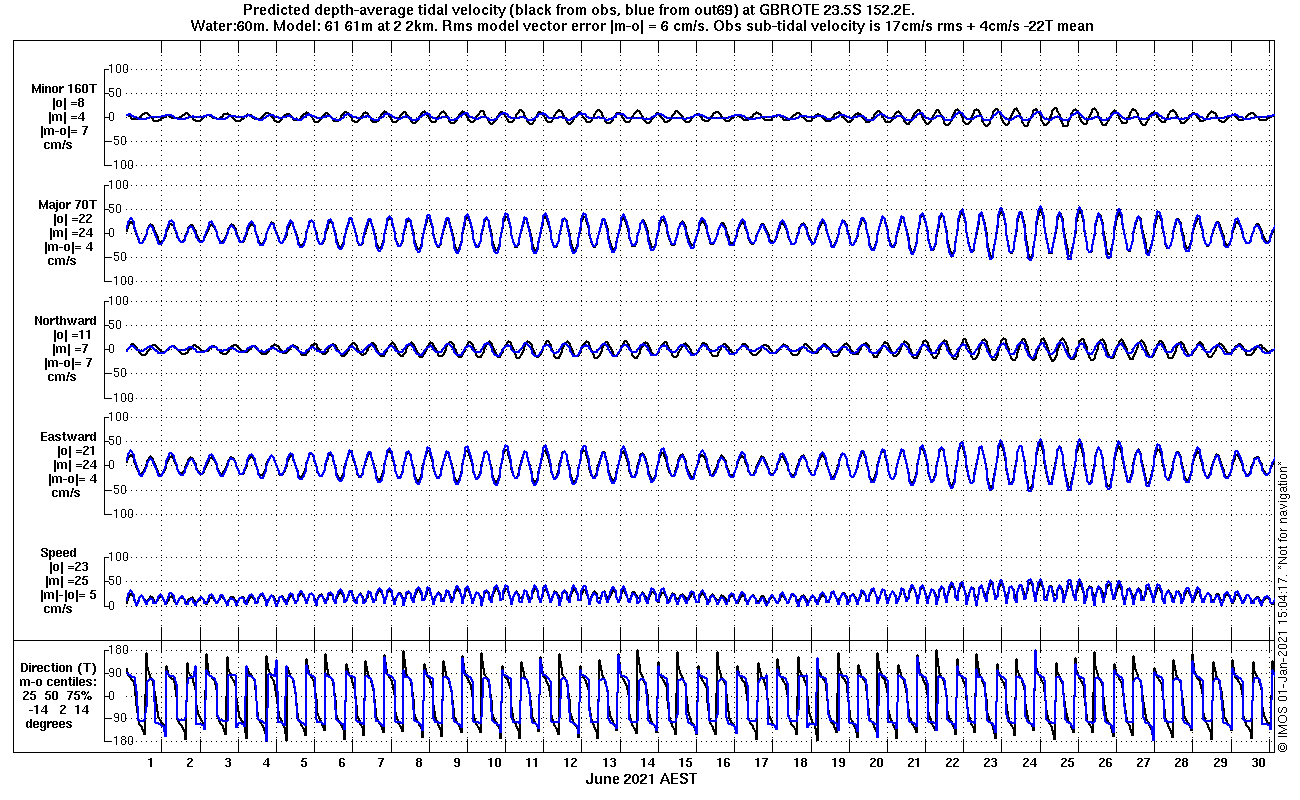Screen dimensions: 1300x800
Task: Select '|m|-|o|= 5' in the Speed panel
Action: (69, 595)
